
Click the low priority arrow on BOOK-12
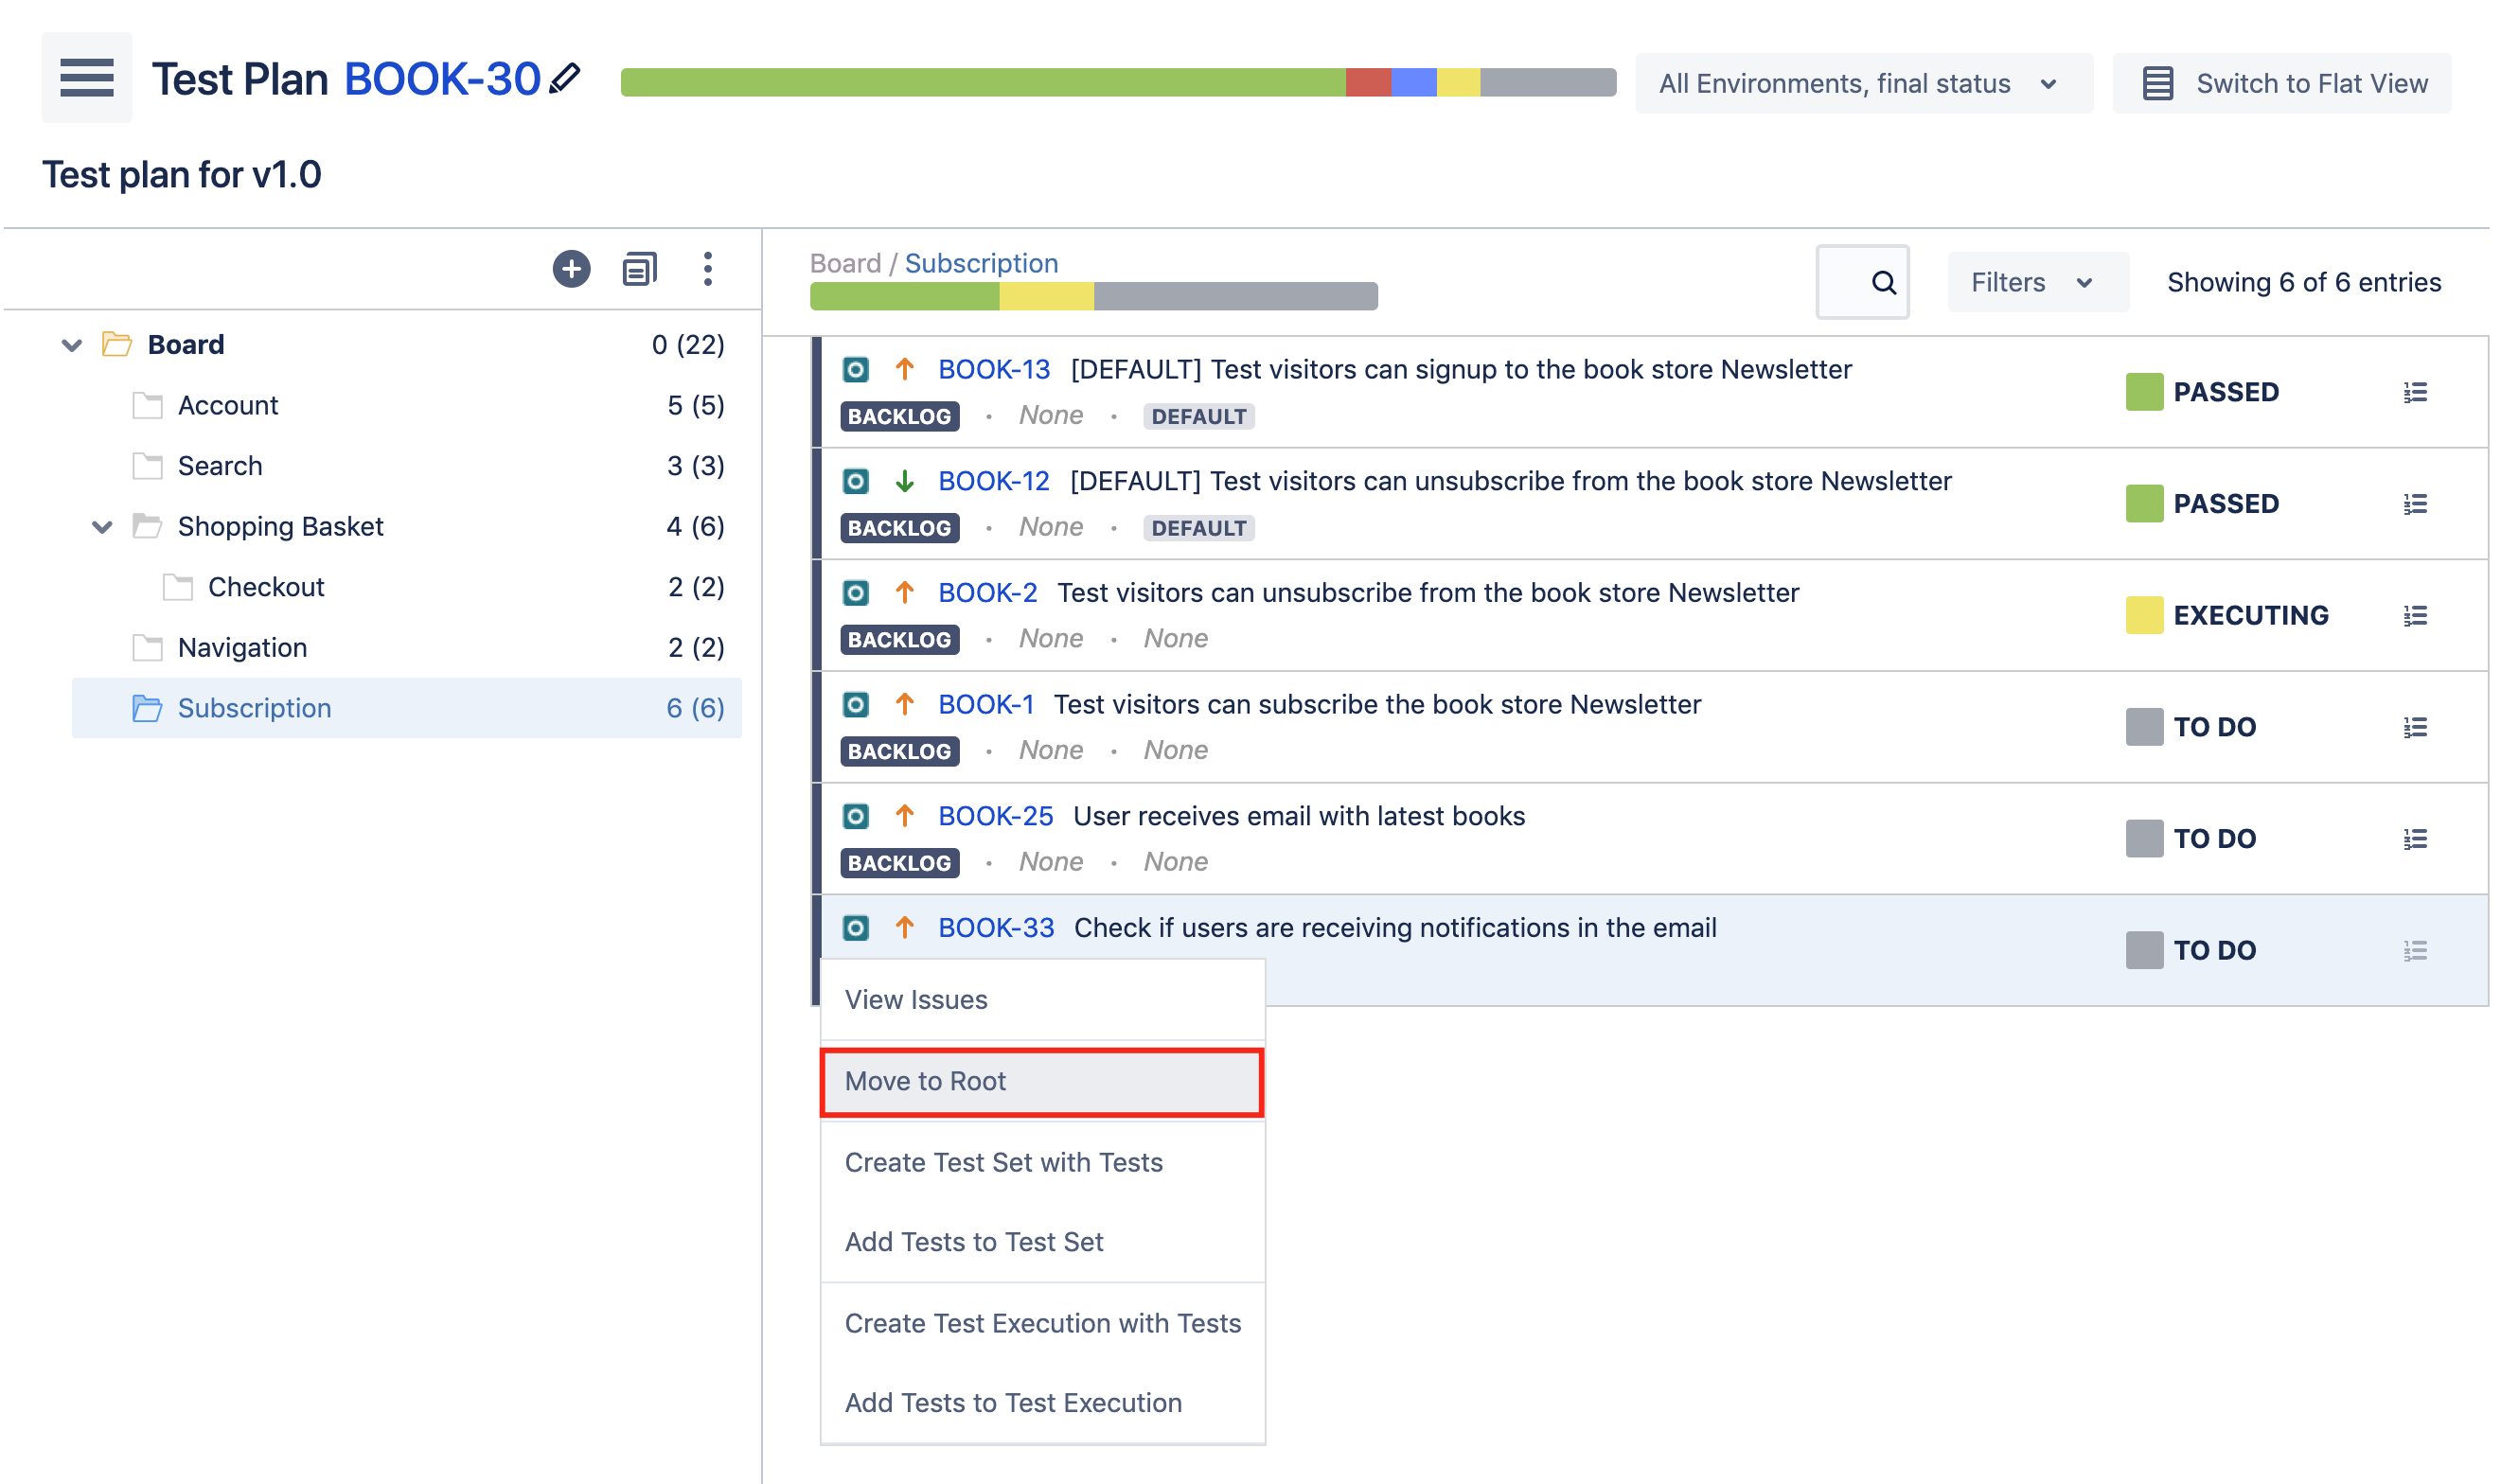tap(904, 481)
